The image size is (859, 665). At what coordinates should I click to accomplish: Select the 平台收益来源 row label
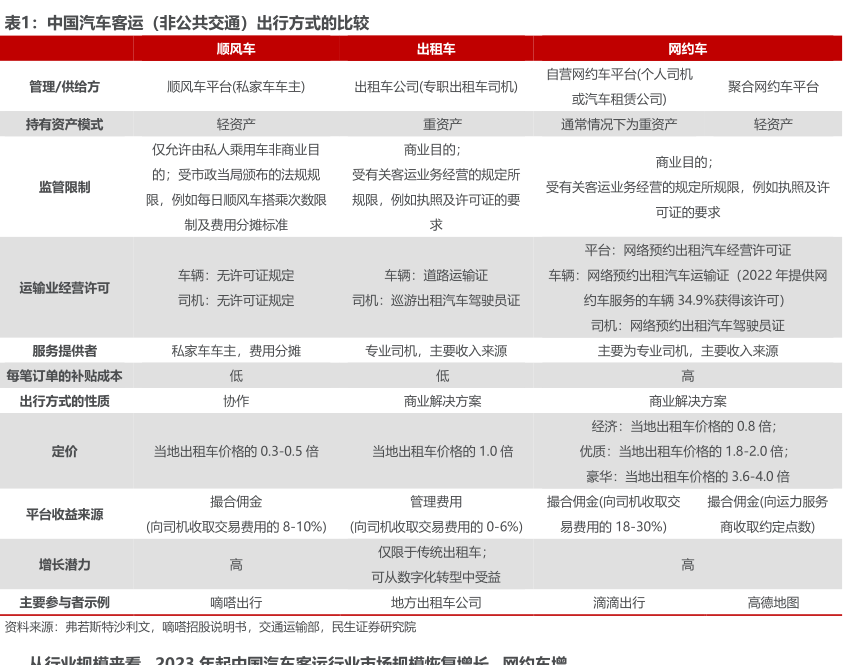point(64,514)
